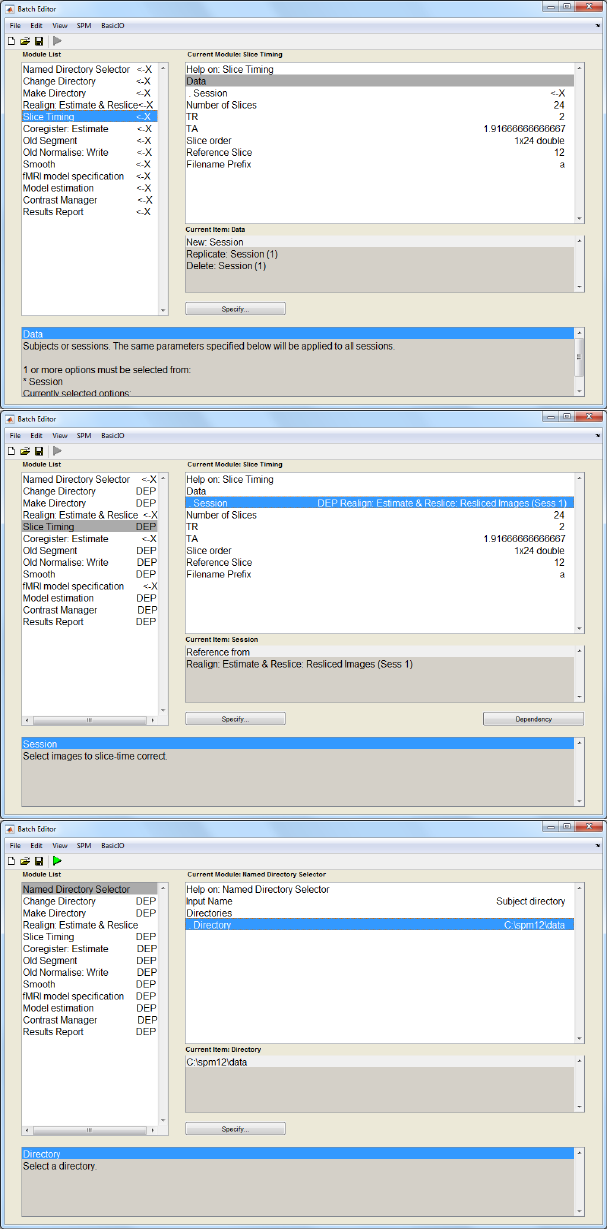Viewport: 607px width, 1229px height.
Task: Select Reference Slice row in middle window
Action: pos(379,562)
